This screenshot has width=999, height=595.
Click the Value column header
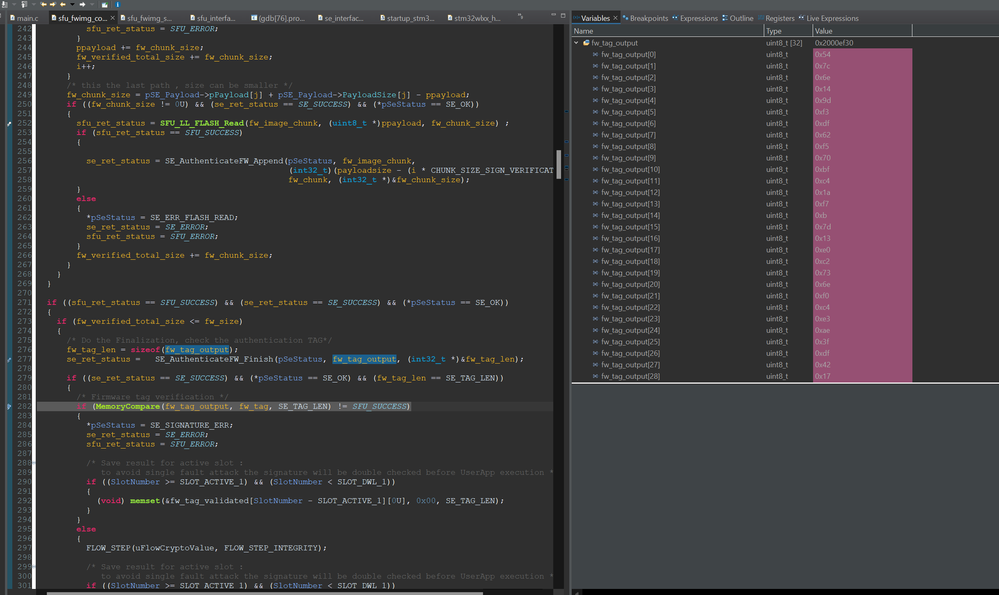point(824,32)
